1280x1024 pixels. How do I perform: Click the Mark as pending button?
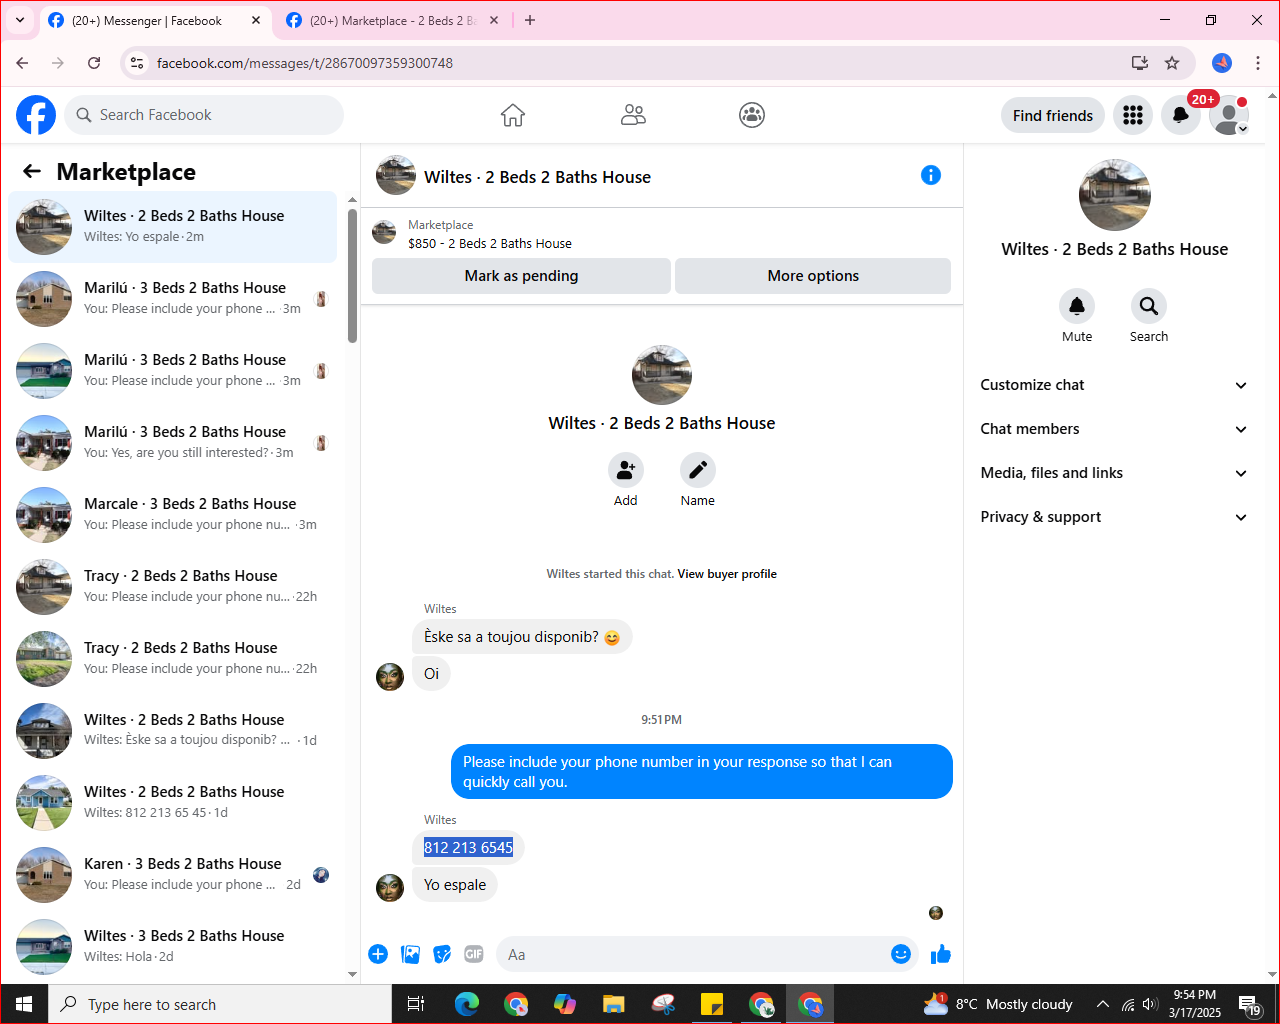click(521, 276)
